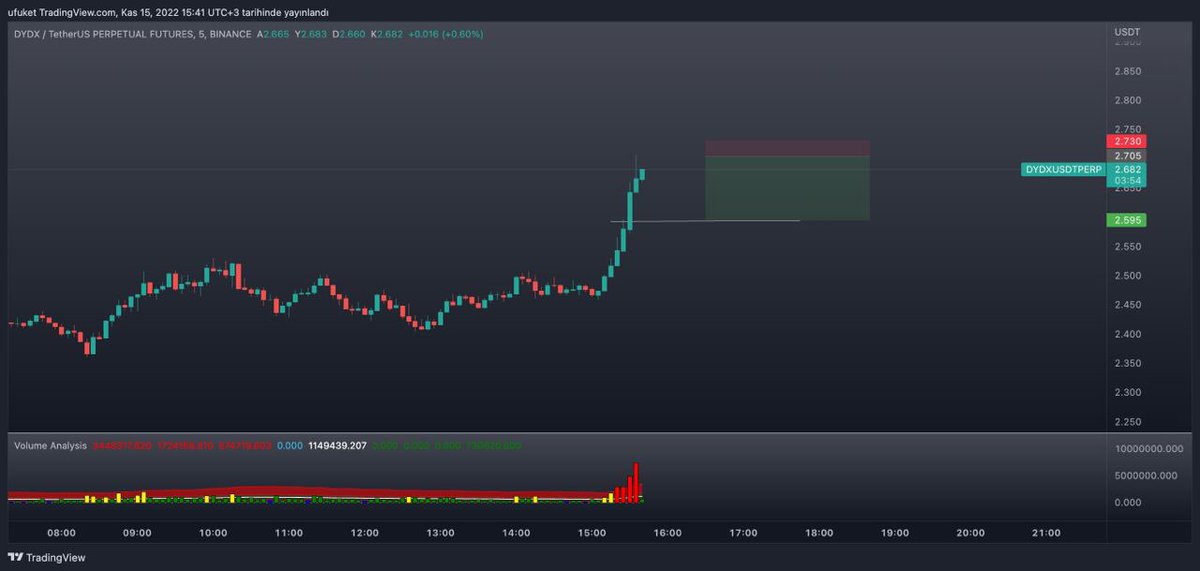Click the high value Y2.683
The height and width of the screenshot is (571, 1200).
[310, 34]
